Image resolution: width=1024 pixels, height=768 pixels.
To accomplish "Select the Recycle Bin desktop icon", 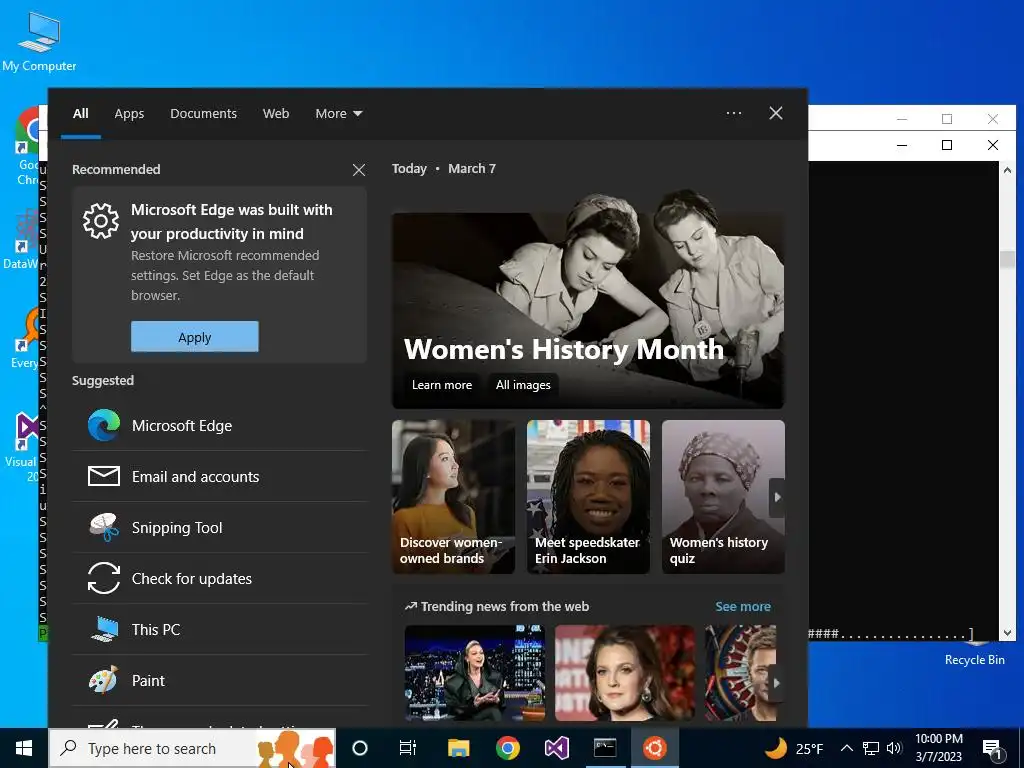I will (x=974, y=656).
